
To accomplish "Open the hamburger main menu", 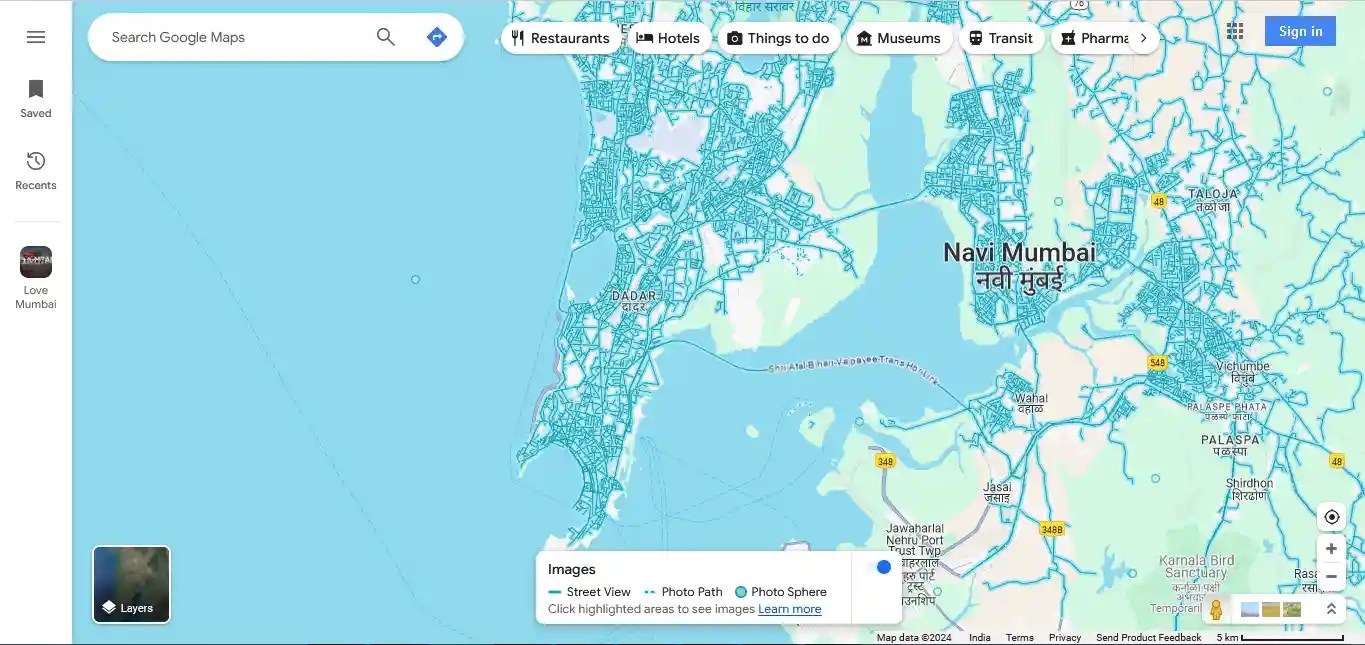I will pos(36,37).
